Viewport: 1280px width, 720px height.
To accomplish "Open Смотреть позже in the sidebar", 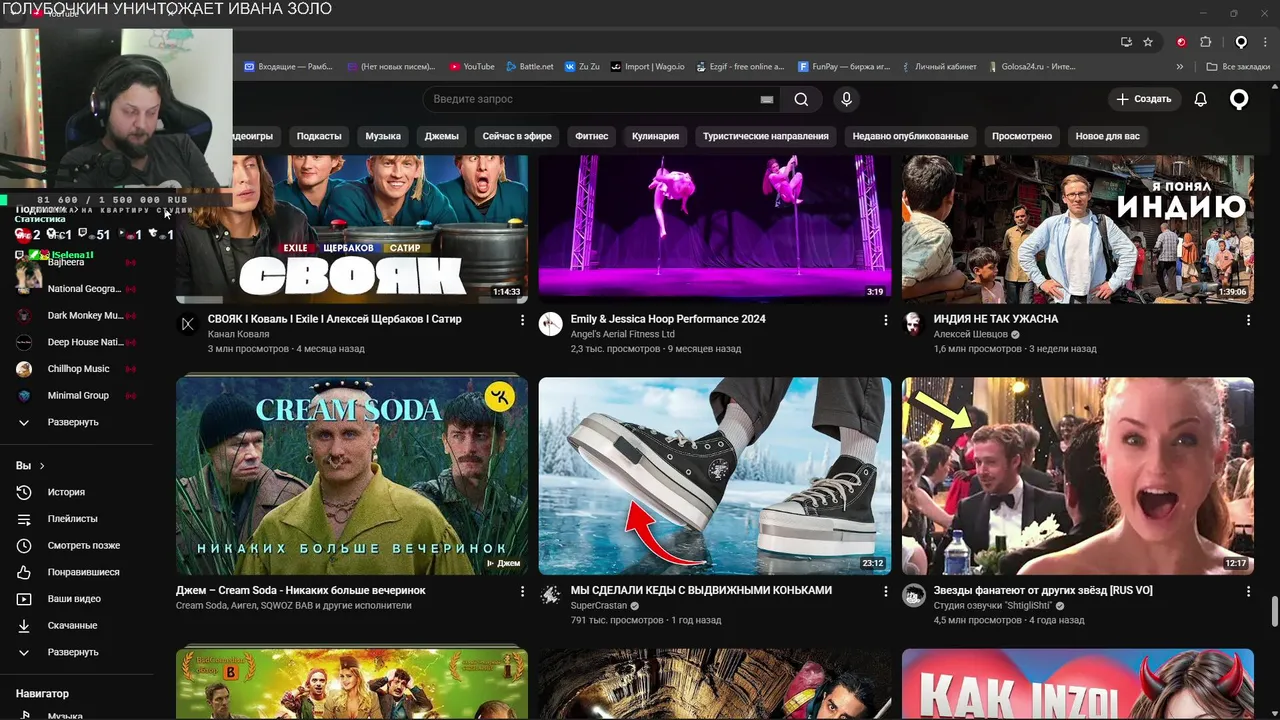I will coord(82,545).
